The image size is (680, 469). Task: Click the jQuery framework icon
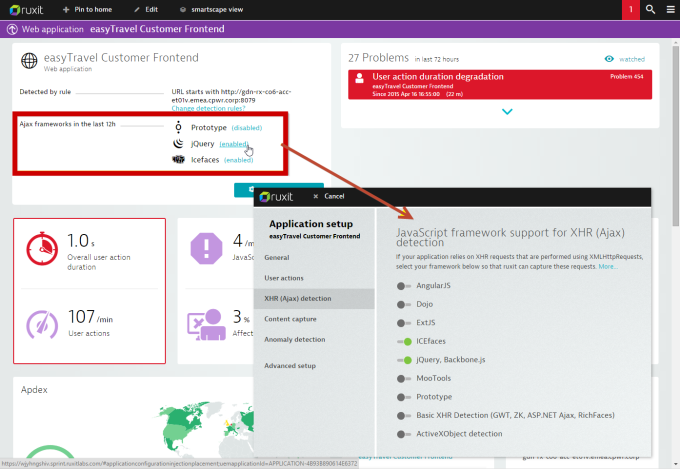tap(178, 144)
